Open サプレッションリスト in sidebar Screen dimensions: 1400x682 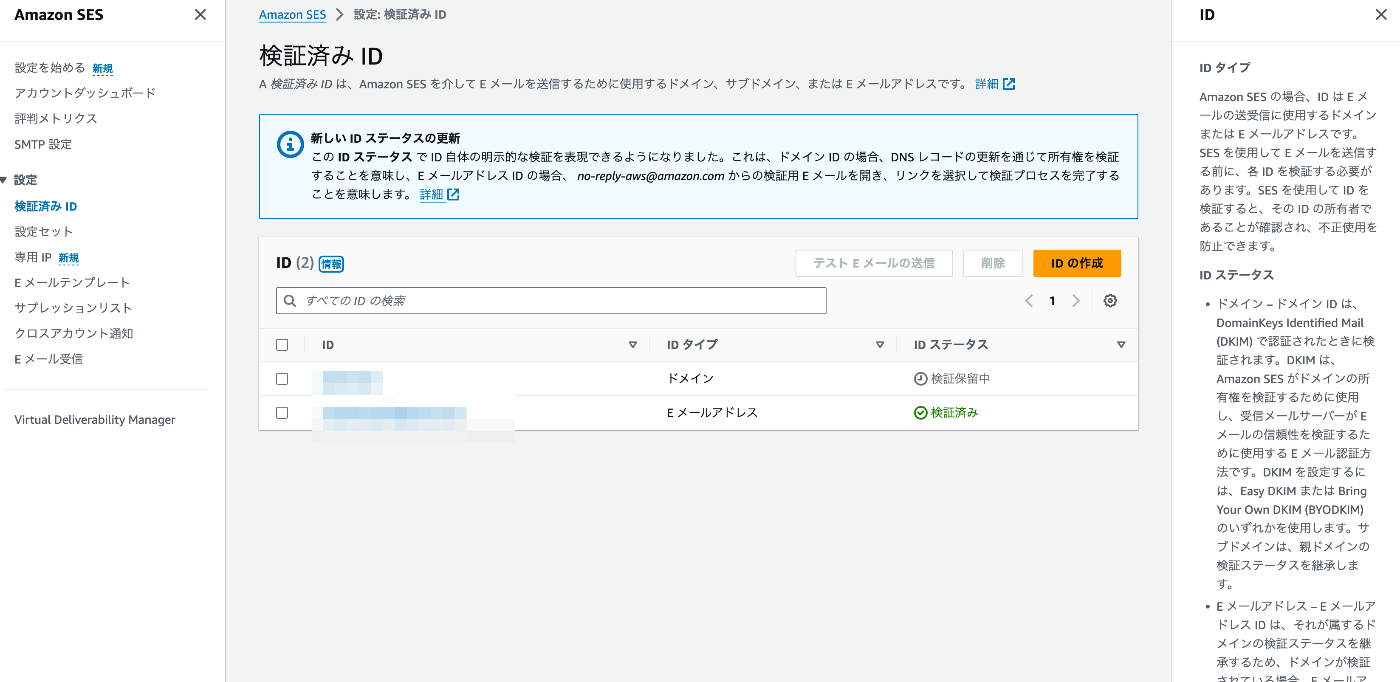point(73,308)
